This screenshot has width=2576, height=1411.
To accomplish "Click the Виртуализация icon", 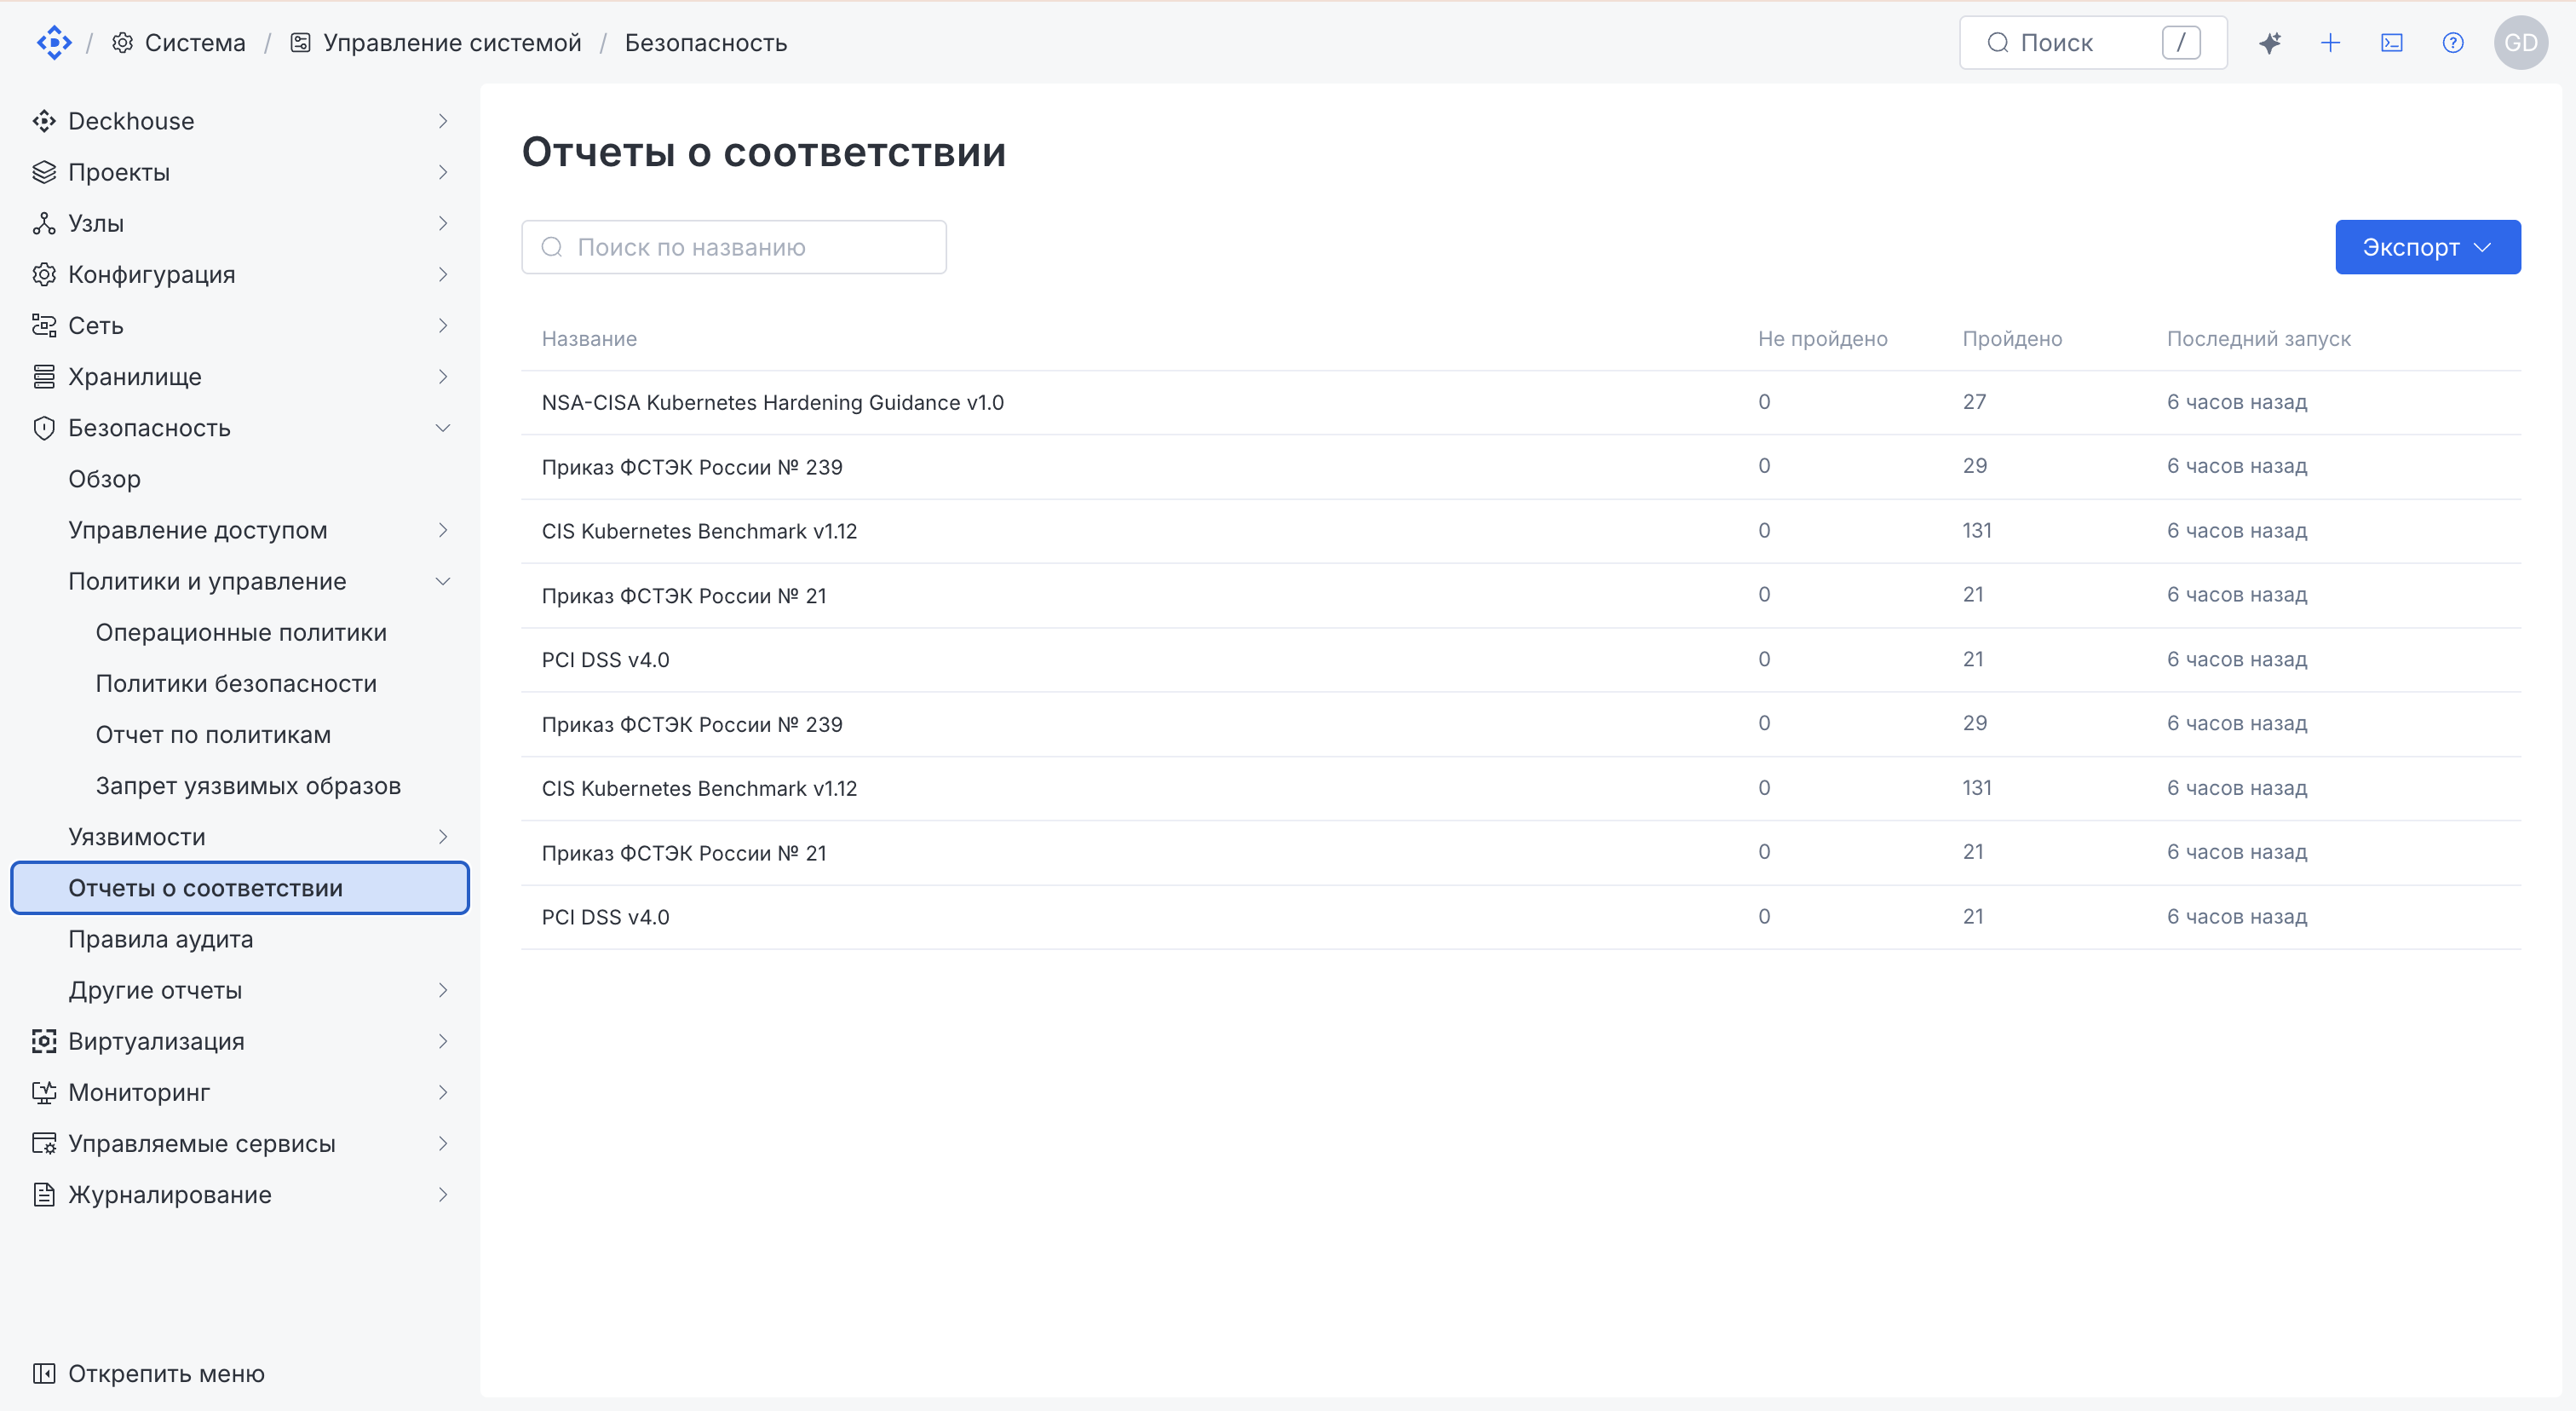I will (x=44, y=1041).
